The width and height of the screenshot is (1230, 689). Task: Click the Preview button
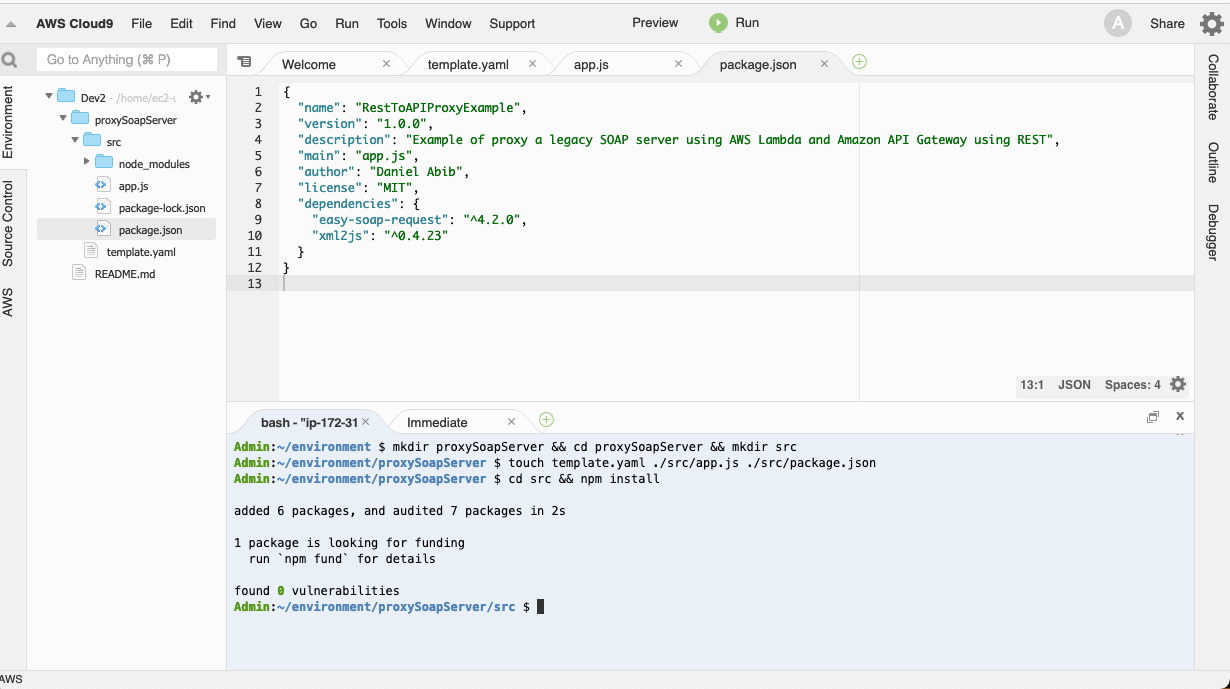tap(655, 23)
